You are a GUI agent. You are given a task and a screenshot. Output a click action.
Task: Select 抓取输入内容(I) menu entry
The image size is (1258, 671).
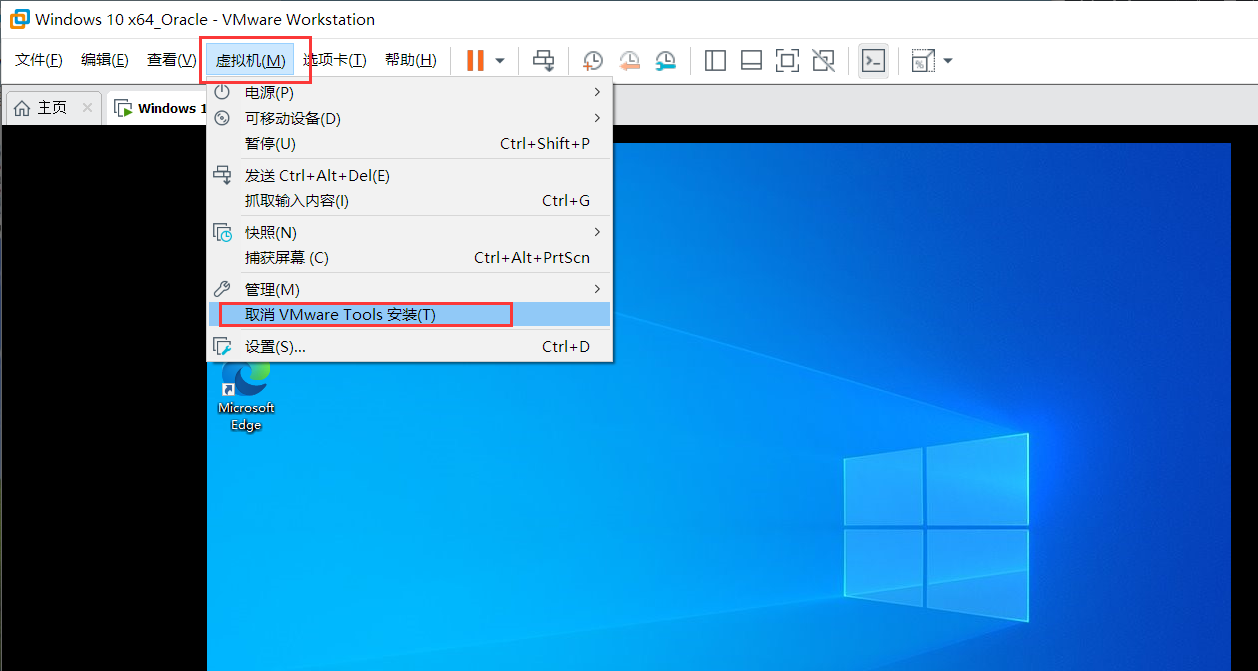click(410, 200)
